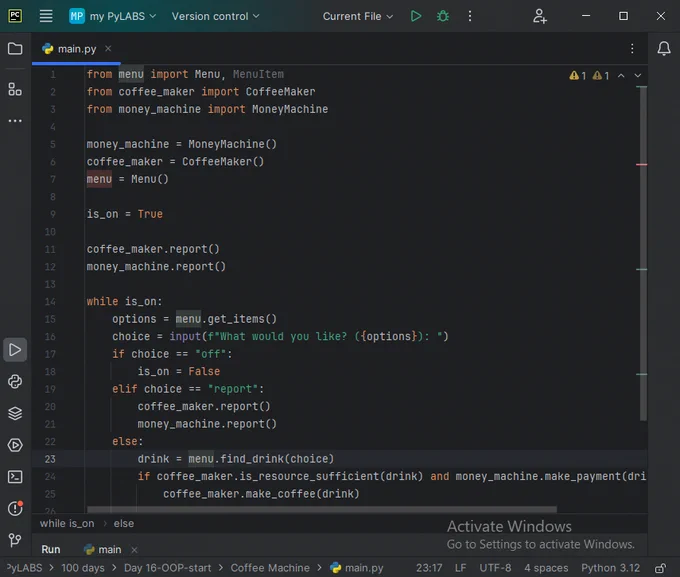This screenshot has height=577, width=680.
Task: Click 'while is_on:' line of code
Action: point(124,302)
